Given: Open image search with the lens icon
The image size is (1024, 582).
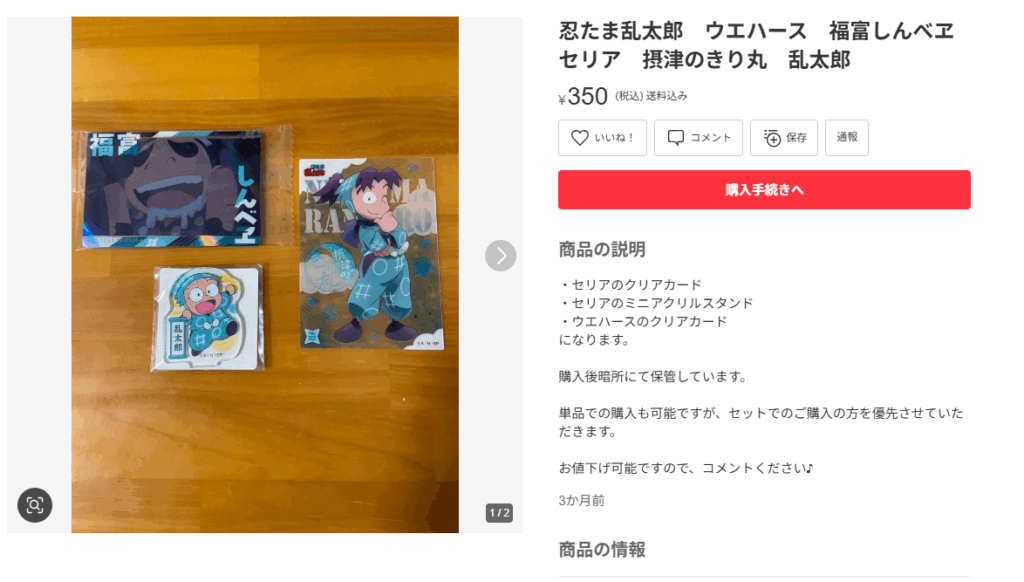Looking at the screenshot, I should coord(35,505).
